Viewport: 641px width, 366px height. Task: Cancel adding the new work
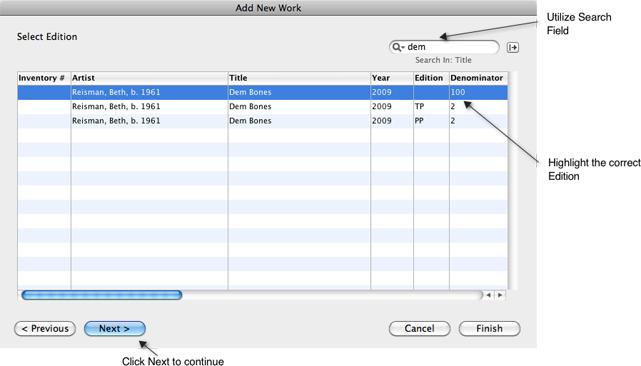pyautogui.click(x=419, y=329)
